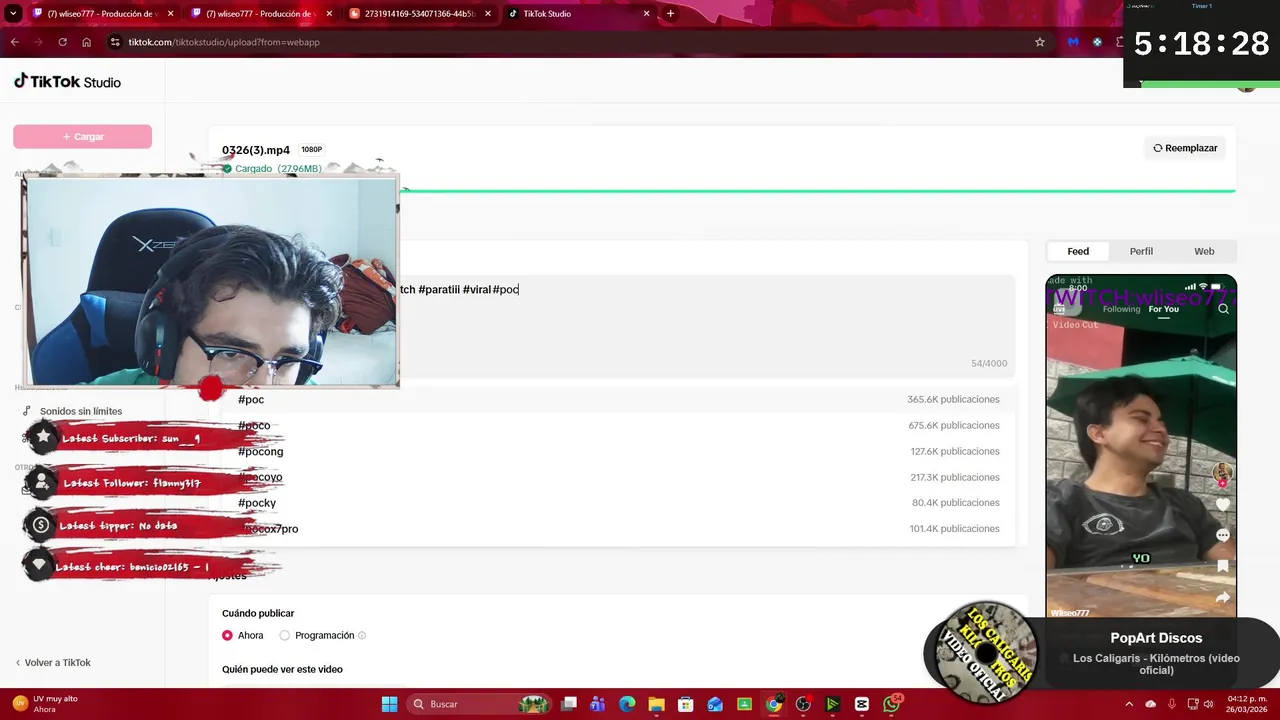Click the Cargar upload button
This screenshot has height=720, width=1280.
[82, 137]
